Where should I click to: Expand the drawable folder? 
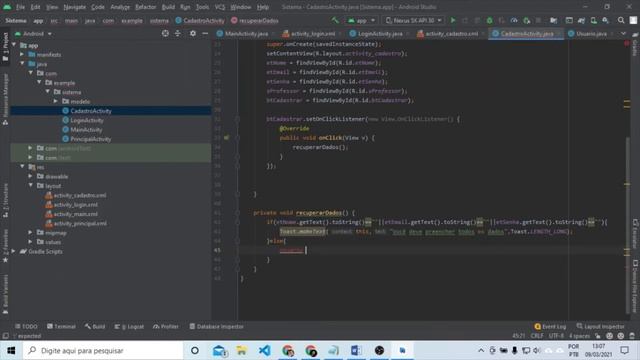[31, 176]
